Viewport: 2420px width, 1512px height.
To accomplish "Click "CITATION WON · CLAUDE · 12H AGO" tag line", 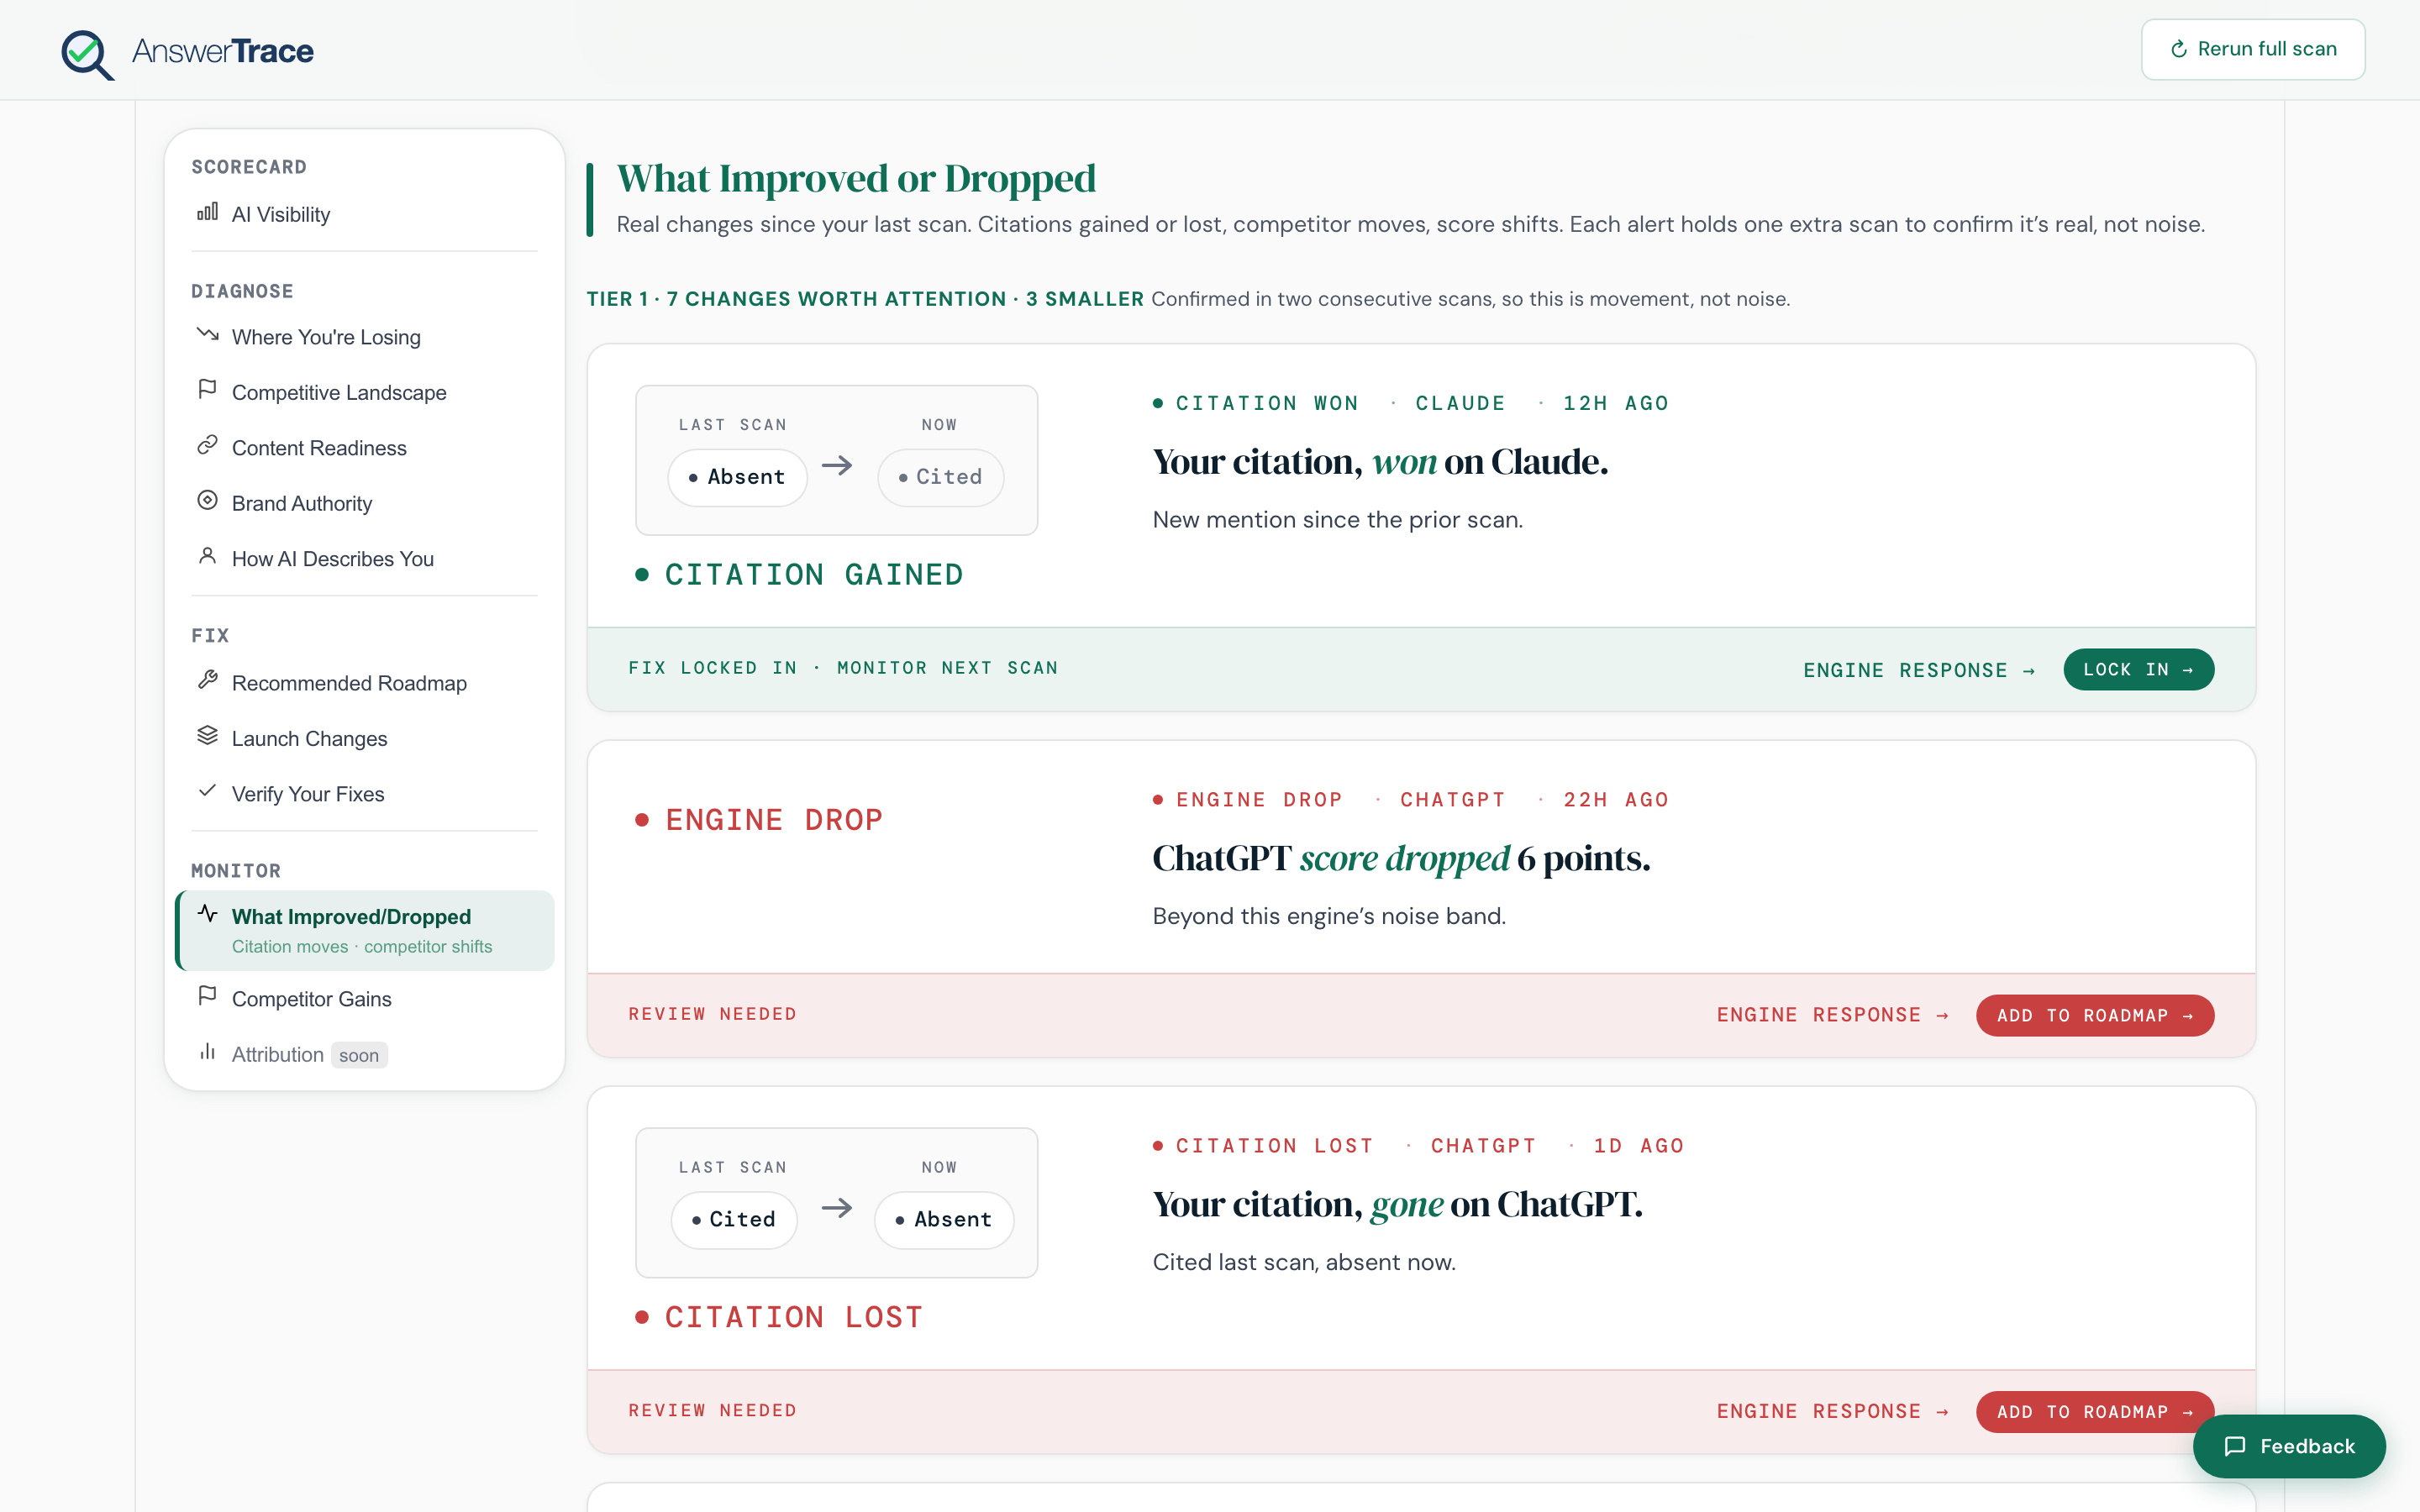I will click(1411, 403).
